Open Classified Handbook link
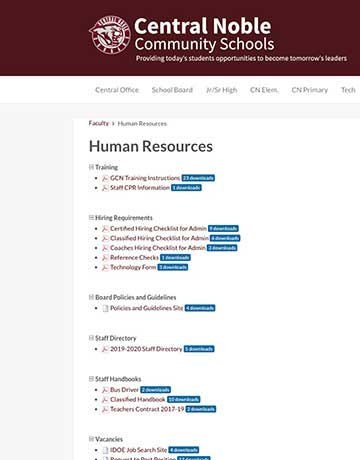 click(138, 399)
